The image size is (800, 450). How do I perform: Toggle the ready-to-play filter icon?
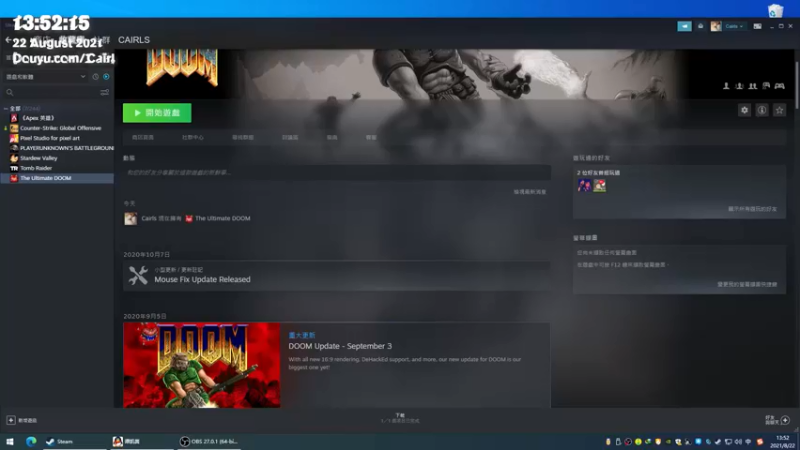(106, 77)
